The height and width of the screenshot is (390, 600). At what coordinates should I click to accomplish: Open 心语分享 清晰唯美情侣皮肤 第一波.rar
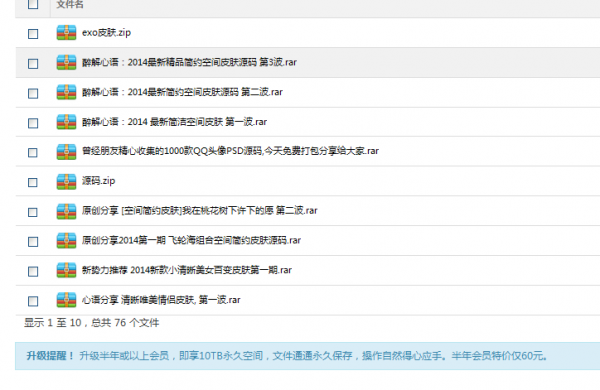click(161, 300)
